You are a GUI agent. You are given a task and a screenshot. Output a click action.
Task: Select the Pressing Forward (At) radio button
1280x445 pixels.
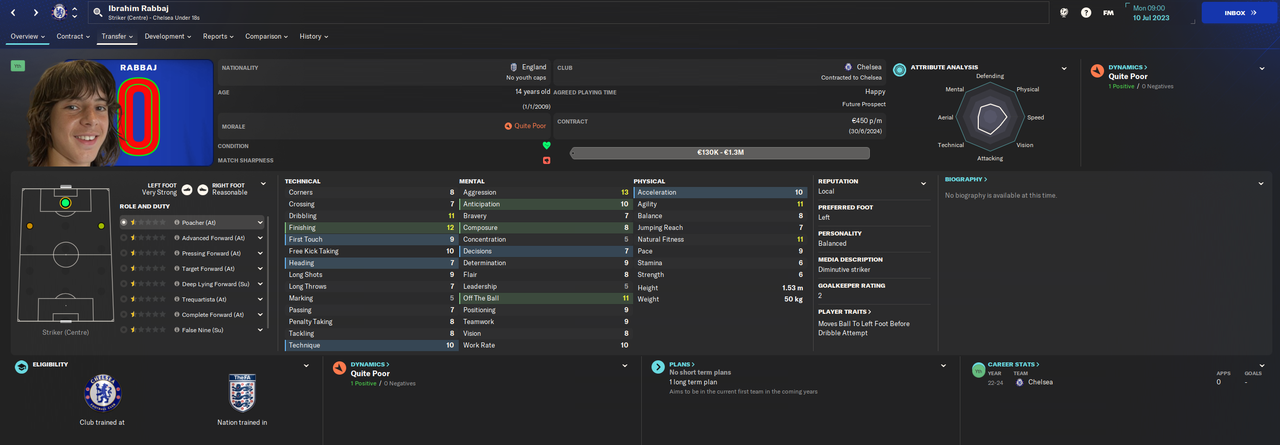pyautogui.click(x=124, y=253)
